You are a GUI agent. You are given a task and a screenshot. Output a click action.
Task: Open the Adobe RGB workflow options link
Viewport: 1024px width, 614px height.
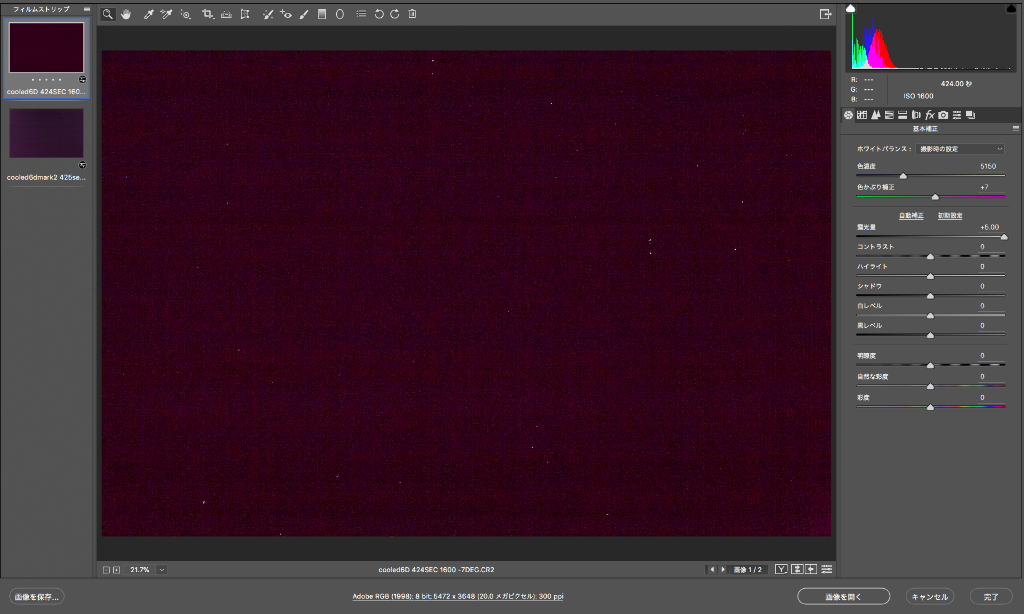click(x=458, y=596)
